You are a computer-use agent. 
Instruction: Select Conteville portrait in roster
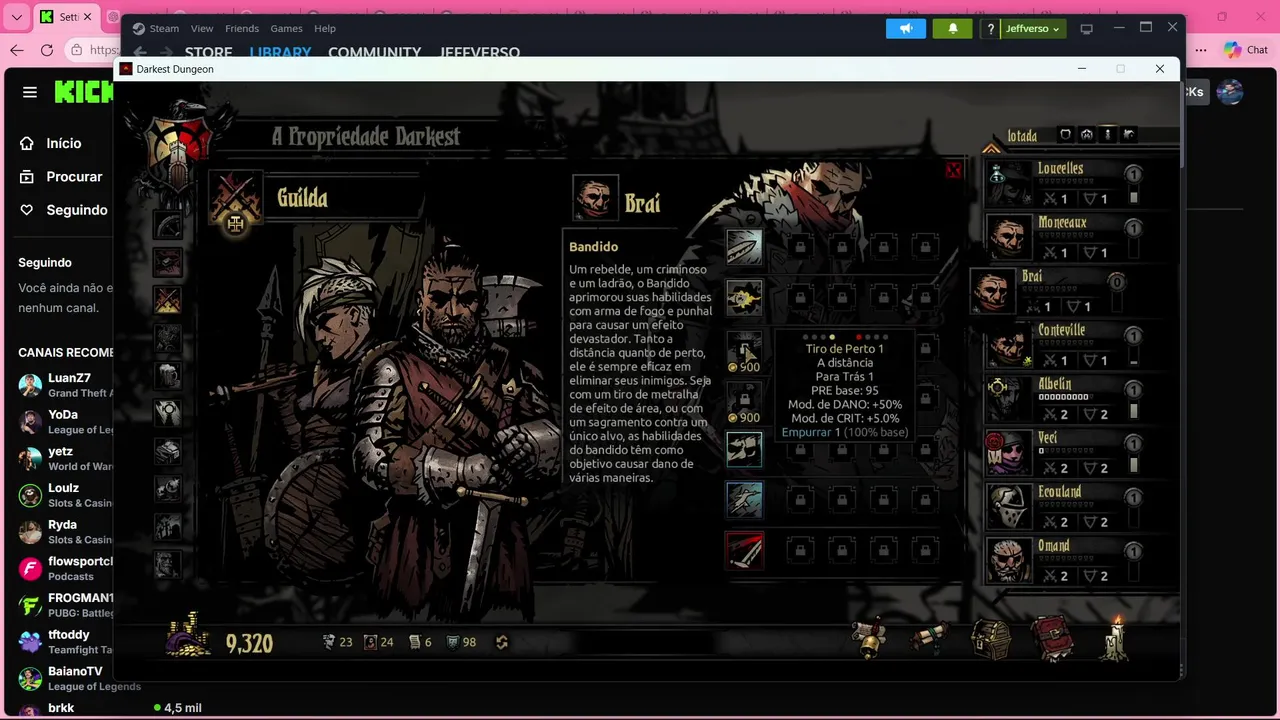(x=1010, y=346)
